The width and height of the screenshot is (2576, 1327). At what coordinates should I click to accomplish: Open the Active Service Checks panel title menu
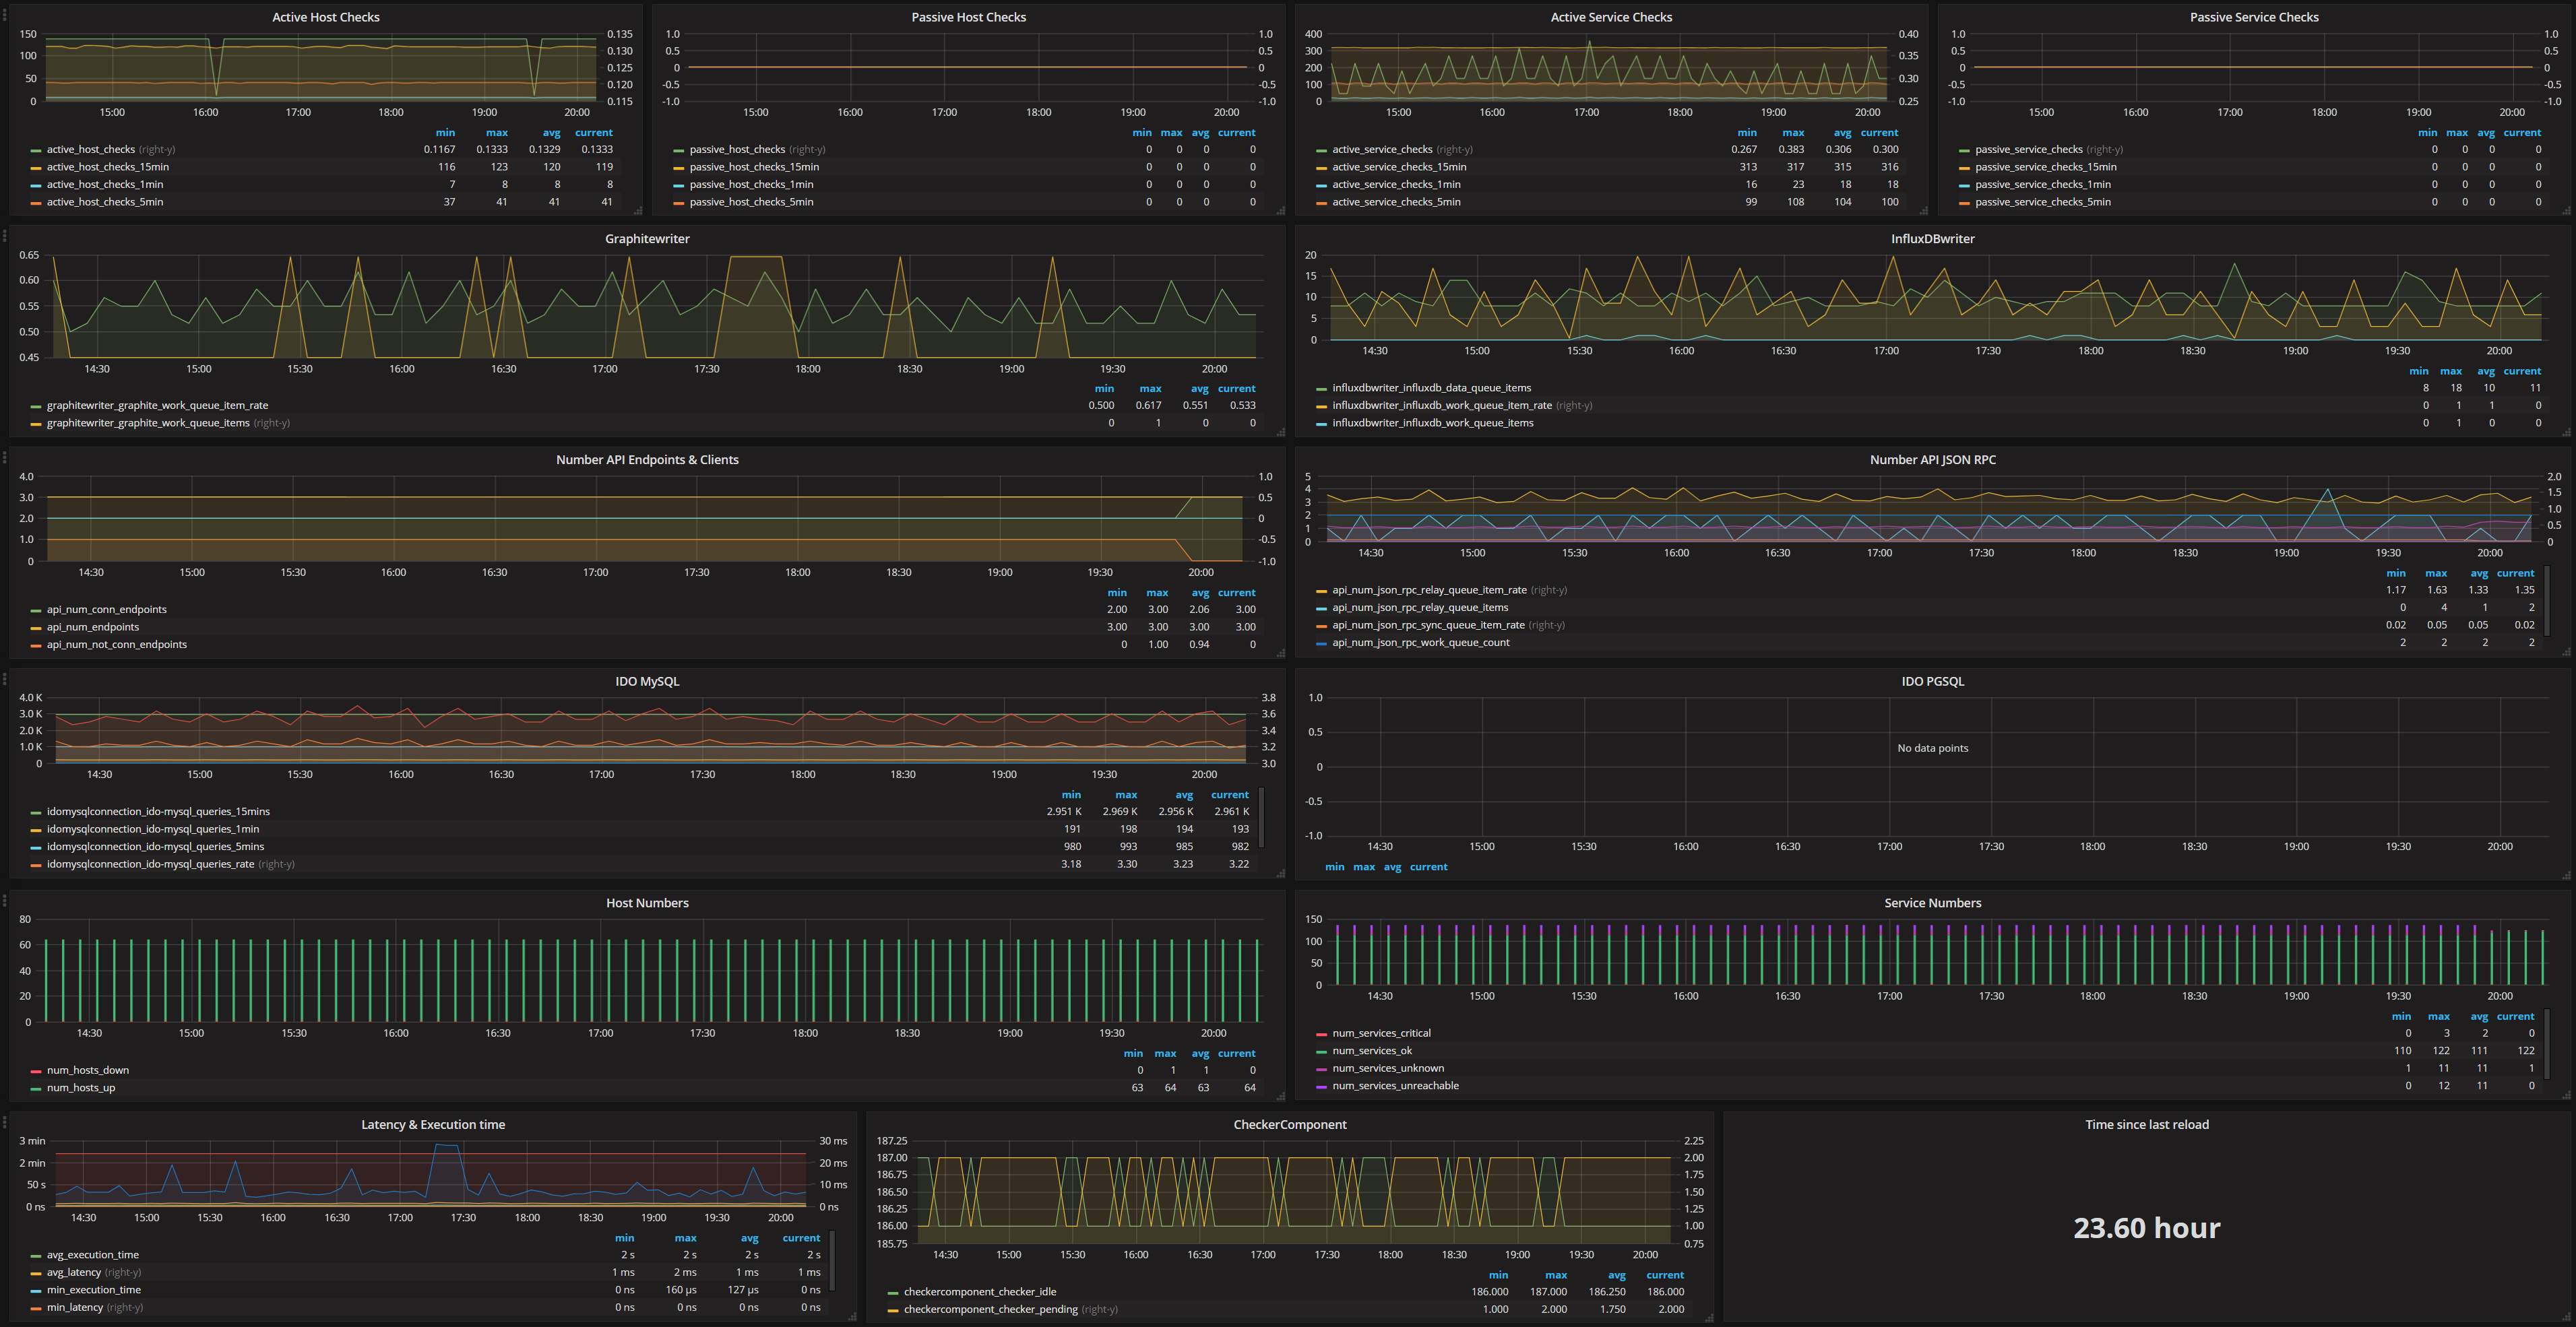[x=1610, y=17]
